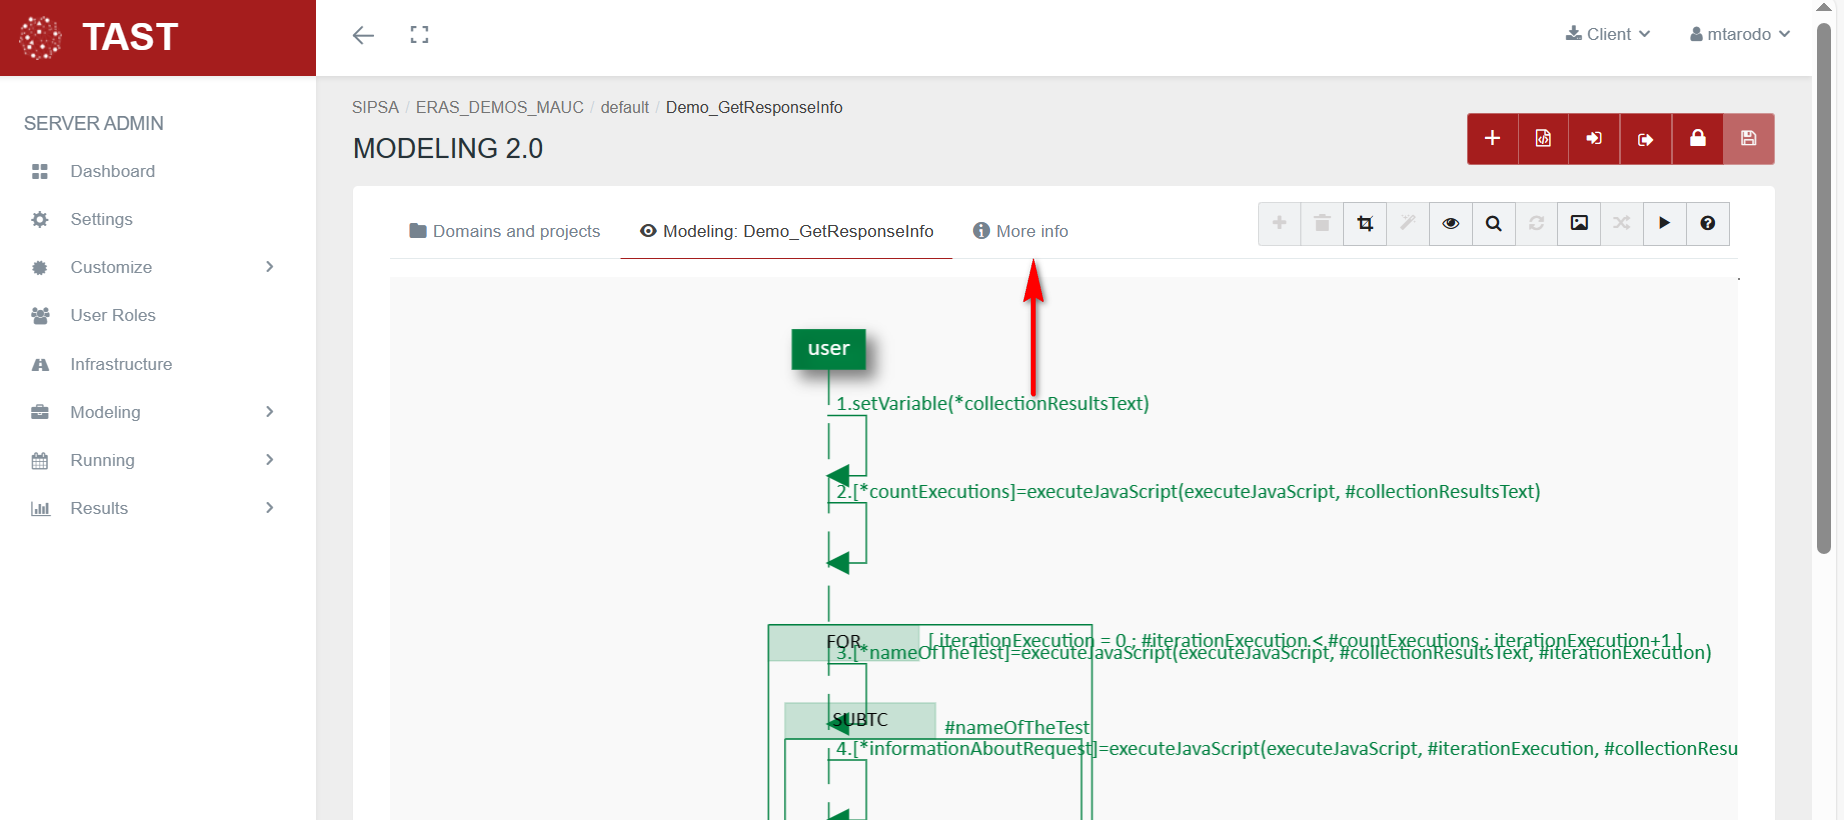Toggle the red lock button
This screenshot has width=1844, height=820.
pos(1697,139)
